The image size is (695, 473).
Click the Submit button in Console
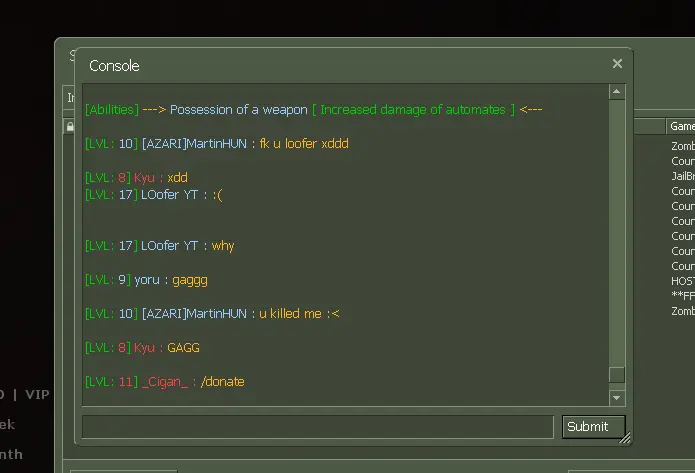593,426
